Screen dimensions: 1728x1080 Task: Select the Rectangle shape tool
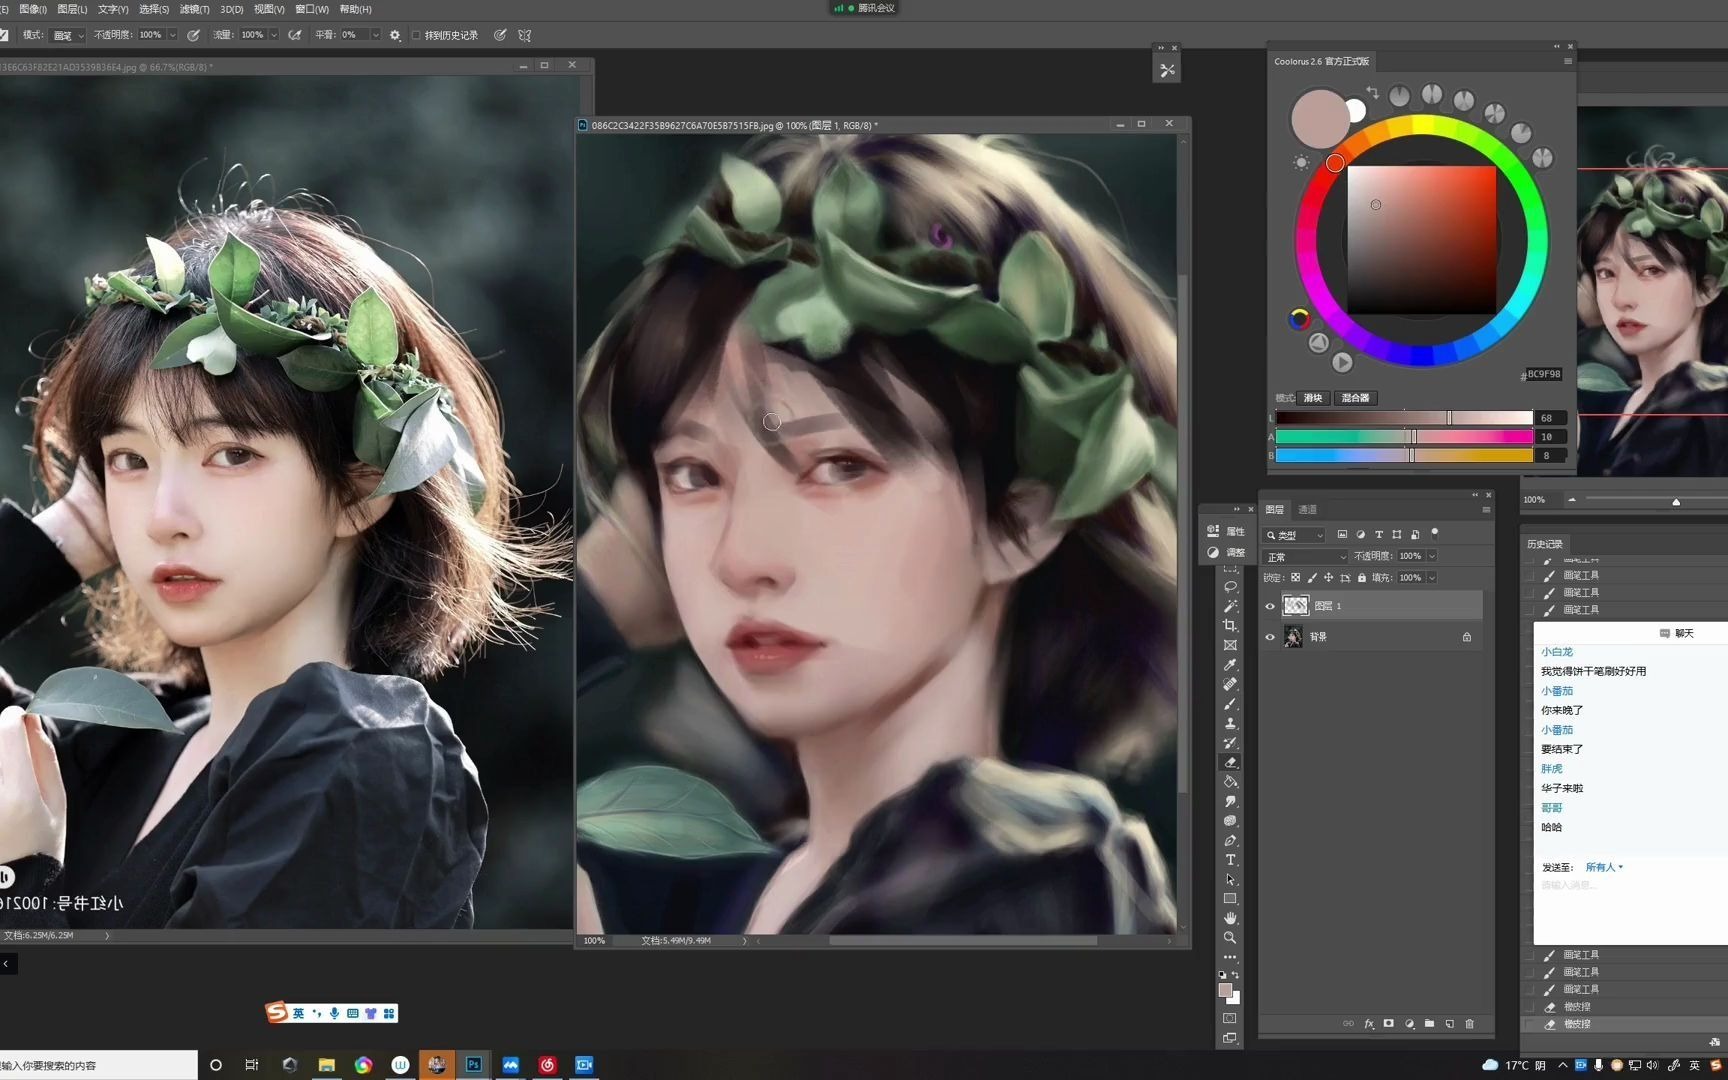coord(1230,899)
